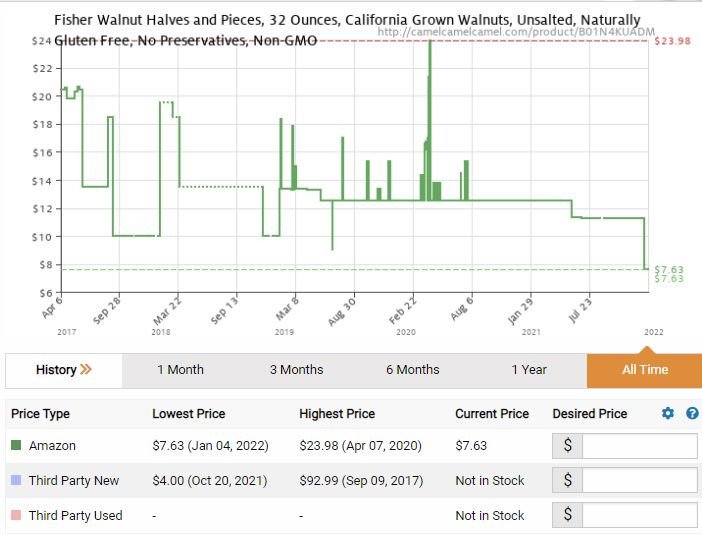Click Third Party New lowest $4.00 (Oct 20, 2021)
Viewport: 702px width, 536px height.
(x=210, y=480)
